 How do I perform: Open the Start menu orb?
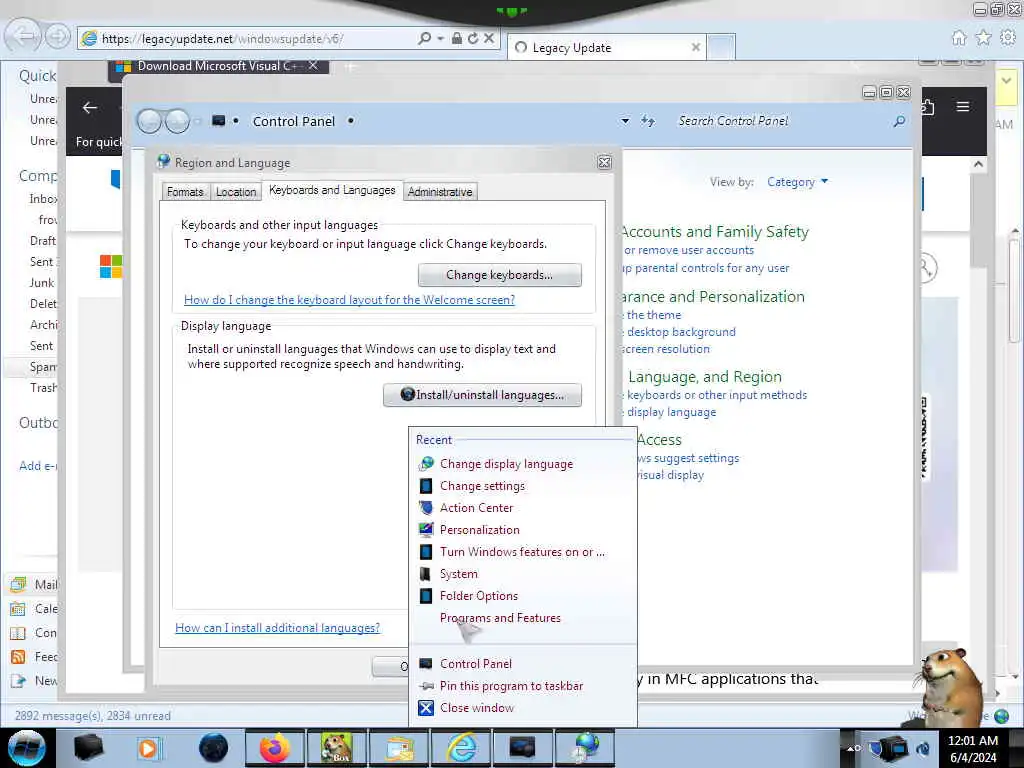26,748
